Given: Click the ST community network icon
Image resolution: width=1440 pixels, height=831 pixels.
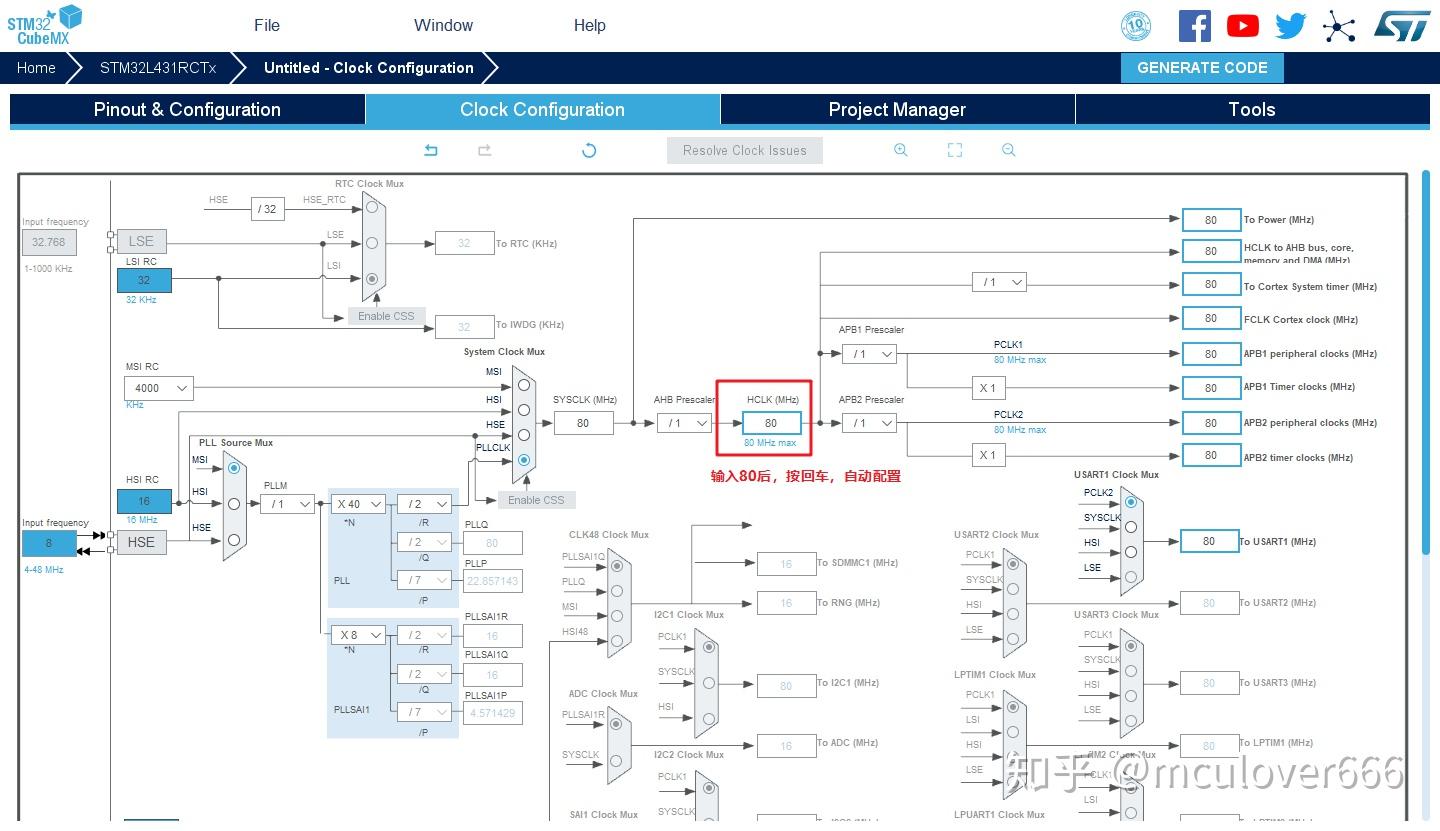Looking at the screenshot, I should [x=1339, y=26].
